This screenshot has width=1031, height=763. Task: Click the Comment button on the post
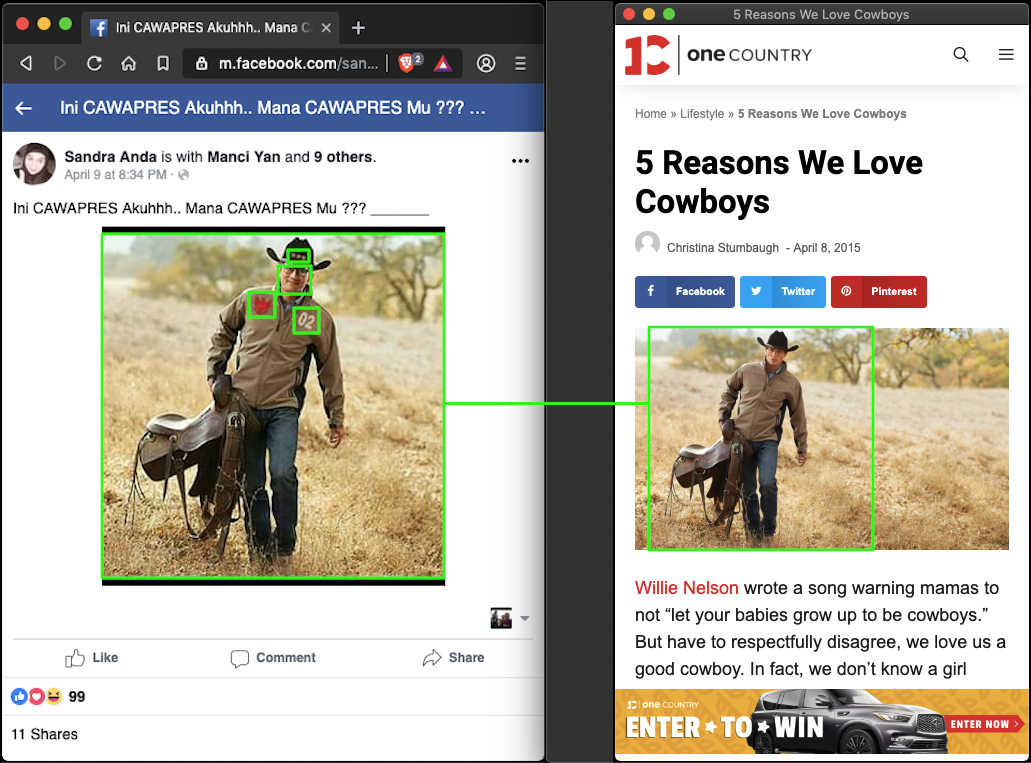point(273,658)
